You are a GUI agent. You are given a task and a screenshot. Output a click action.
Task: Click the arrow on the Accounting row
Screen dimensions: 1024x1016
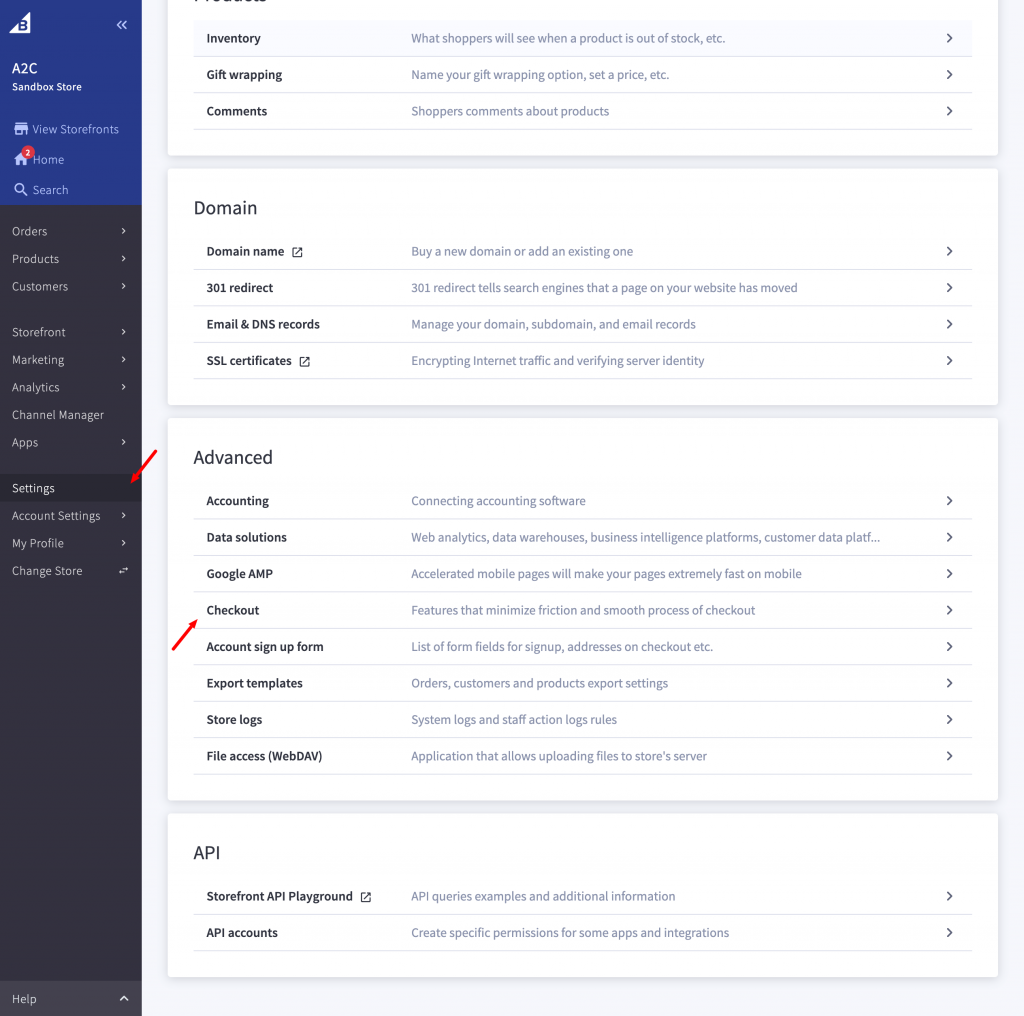[x=949, y=501]
